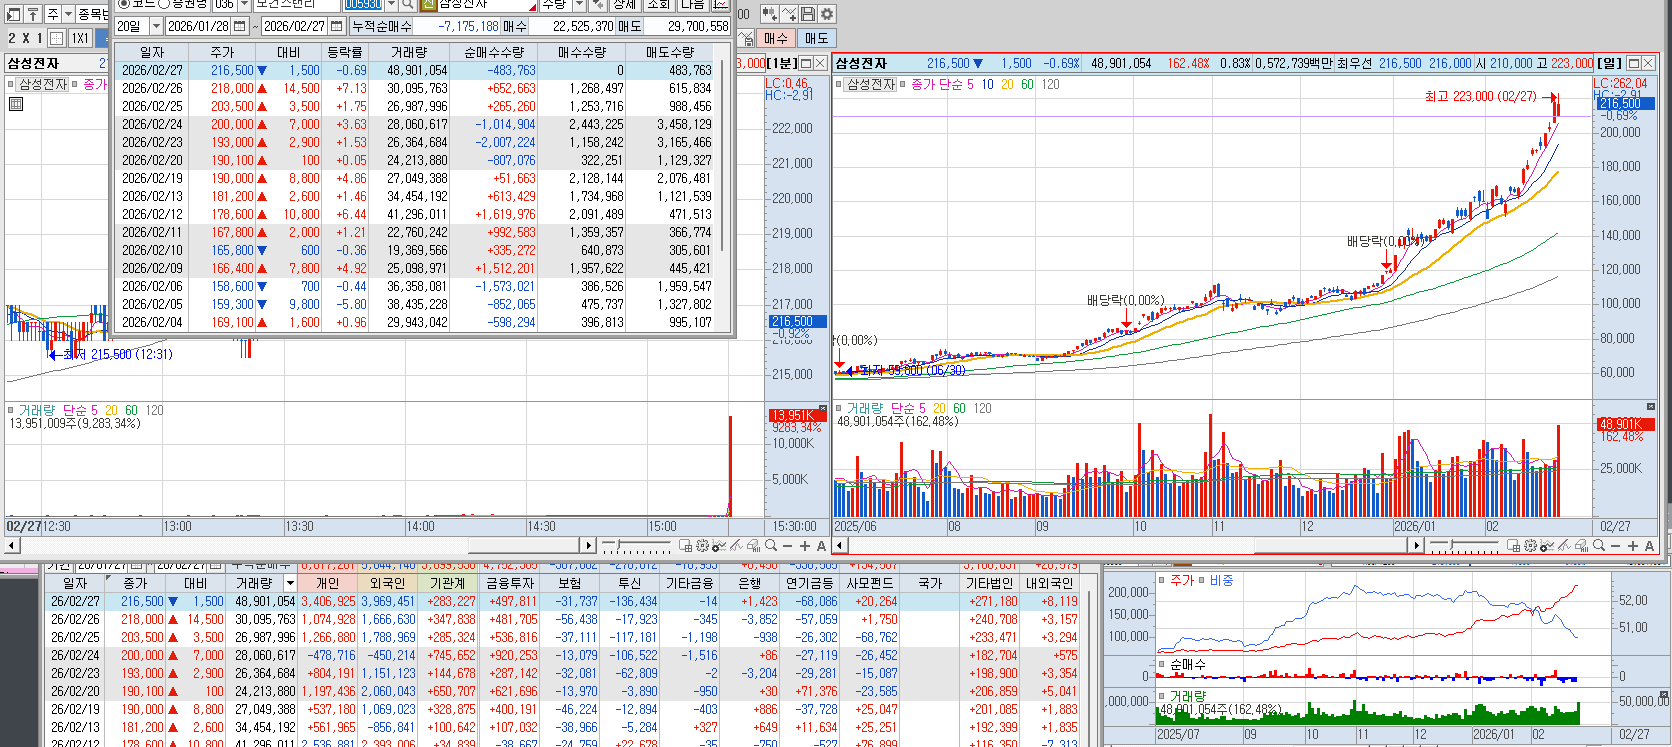Zoom in on the daily chart with plus icon
This screenshot has height=747, width=1672.
pos(1633,546)
